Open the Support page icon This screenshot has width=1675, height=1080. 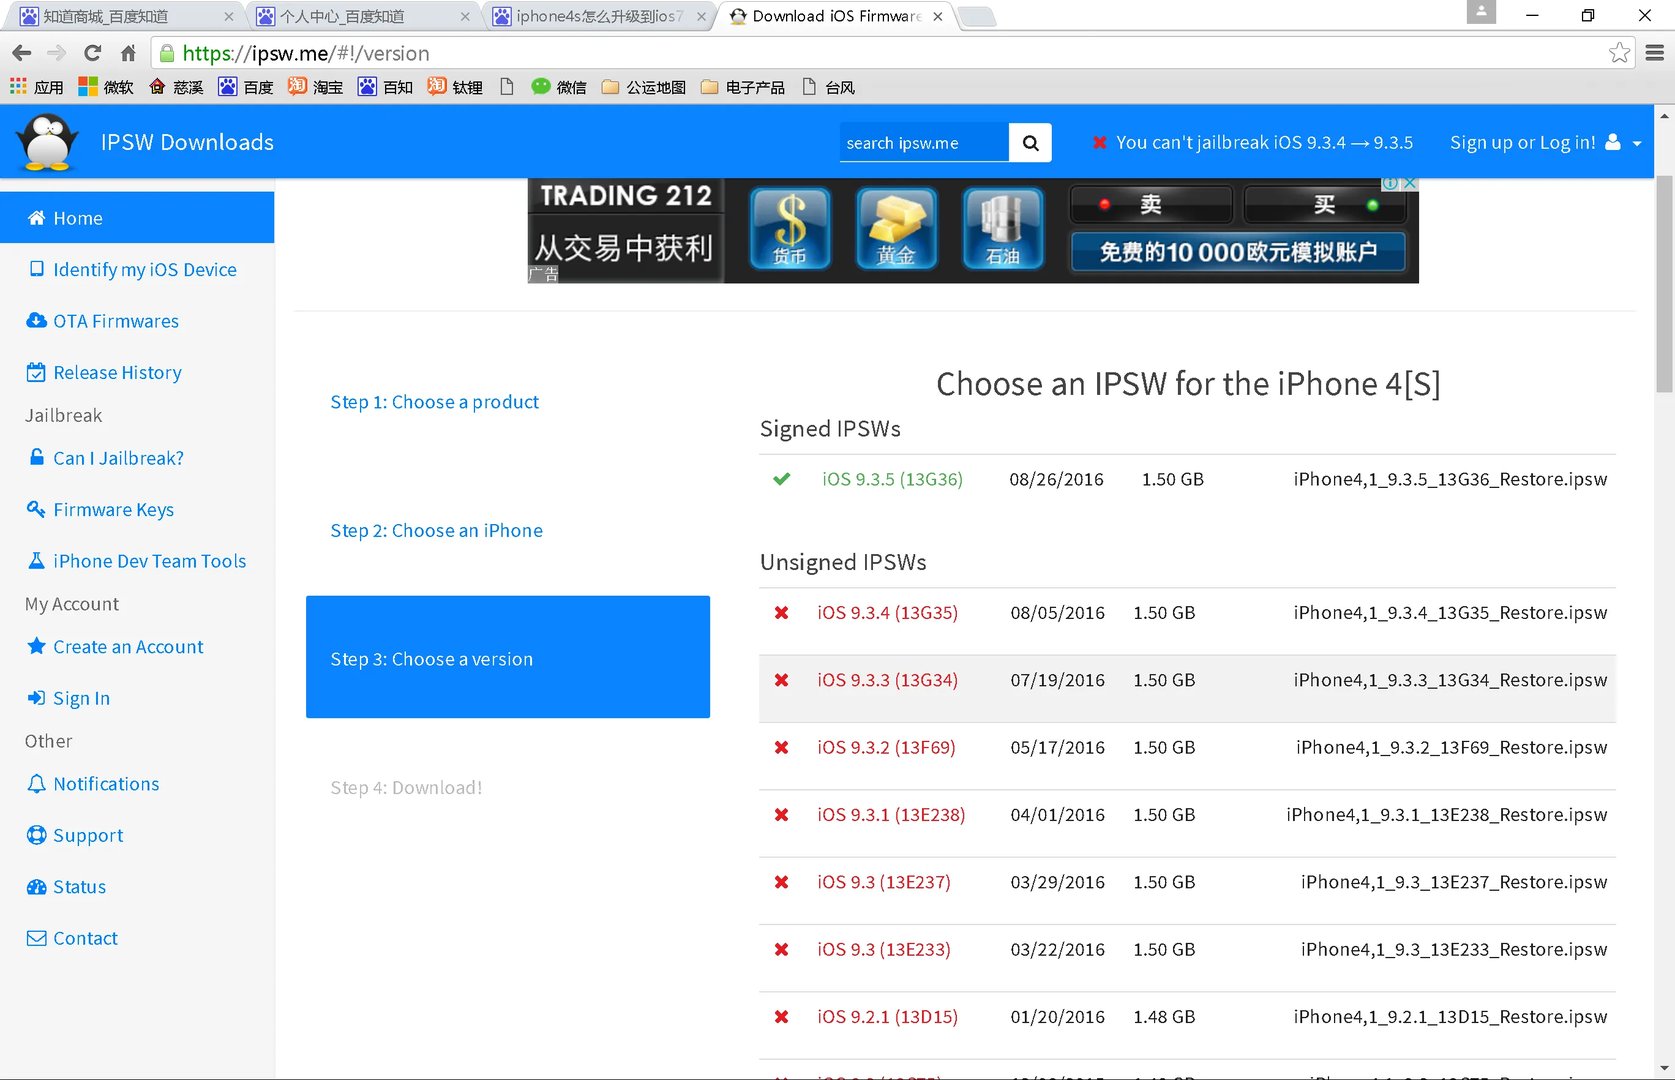35,834
